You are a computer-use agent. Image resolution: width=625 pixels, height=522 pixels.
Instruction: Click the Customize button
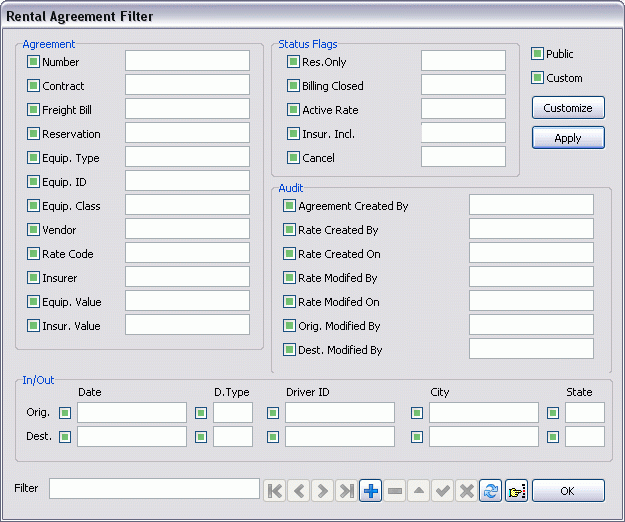568,108
